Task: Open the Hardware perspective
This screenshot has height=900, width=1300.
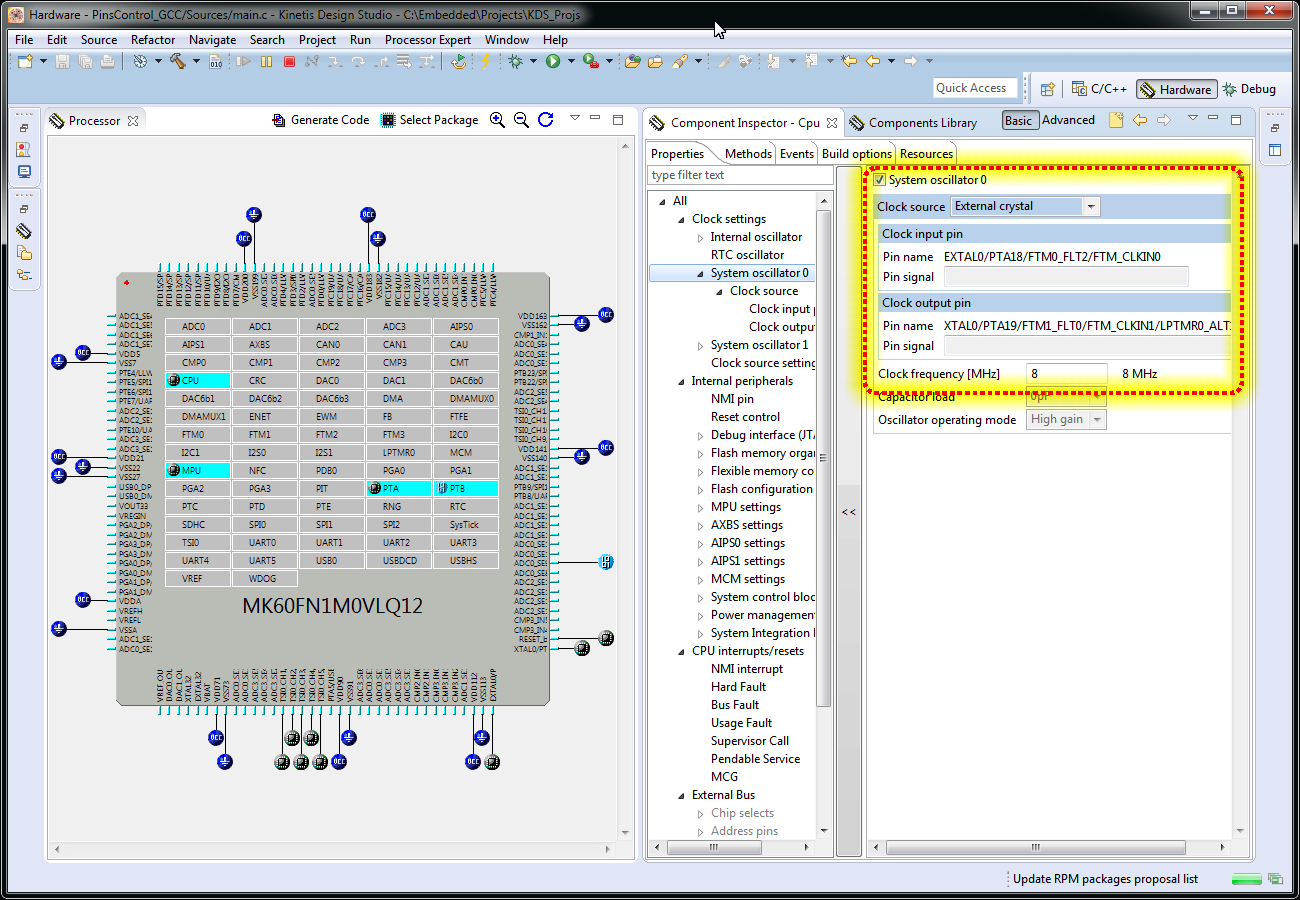Action: pyautogui.click(x=1176, y=89)
